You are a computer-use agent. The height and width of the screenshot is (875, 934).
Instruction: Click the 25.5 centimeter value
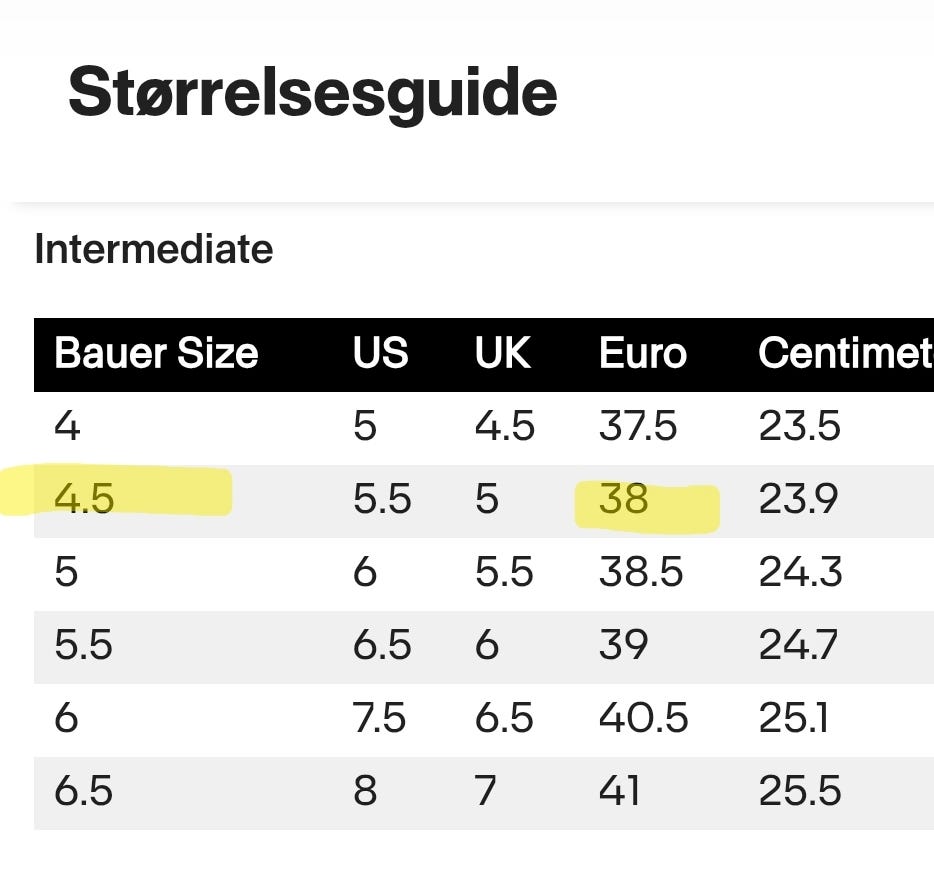click(800, 791)
